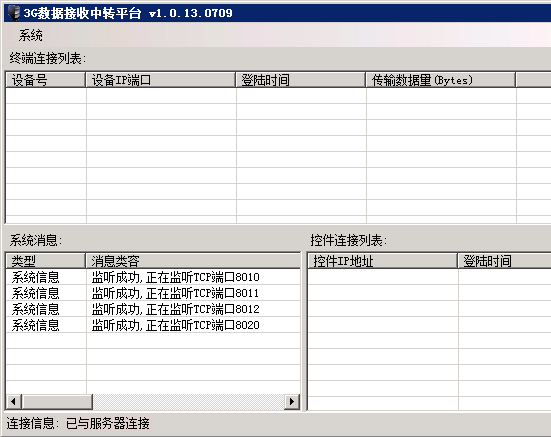Sort by 设备号 column header
This screenshot has height=437, width=551.
[46, 80]
